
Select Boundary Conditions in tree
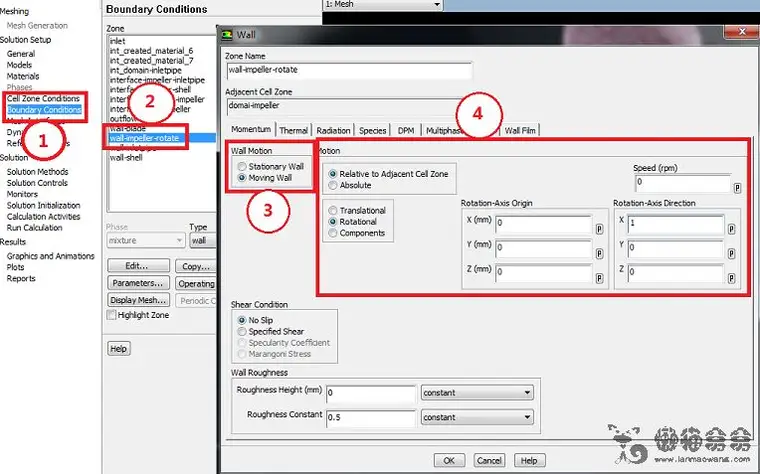44,110
